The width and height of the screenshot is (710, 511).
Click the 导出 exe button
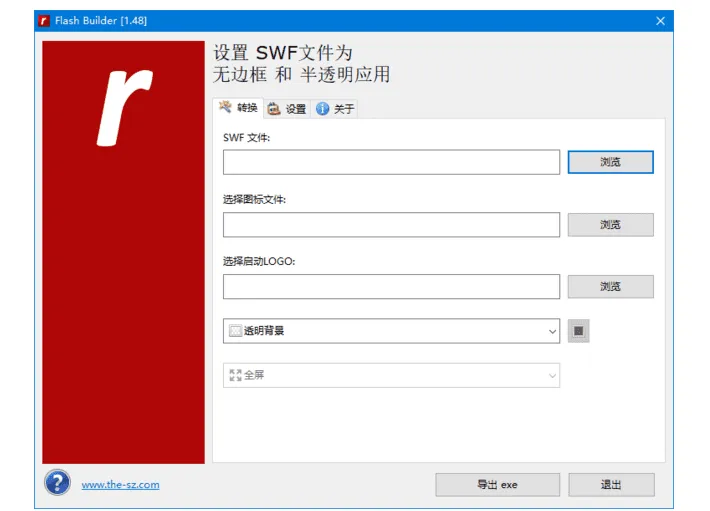(497, 485)
